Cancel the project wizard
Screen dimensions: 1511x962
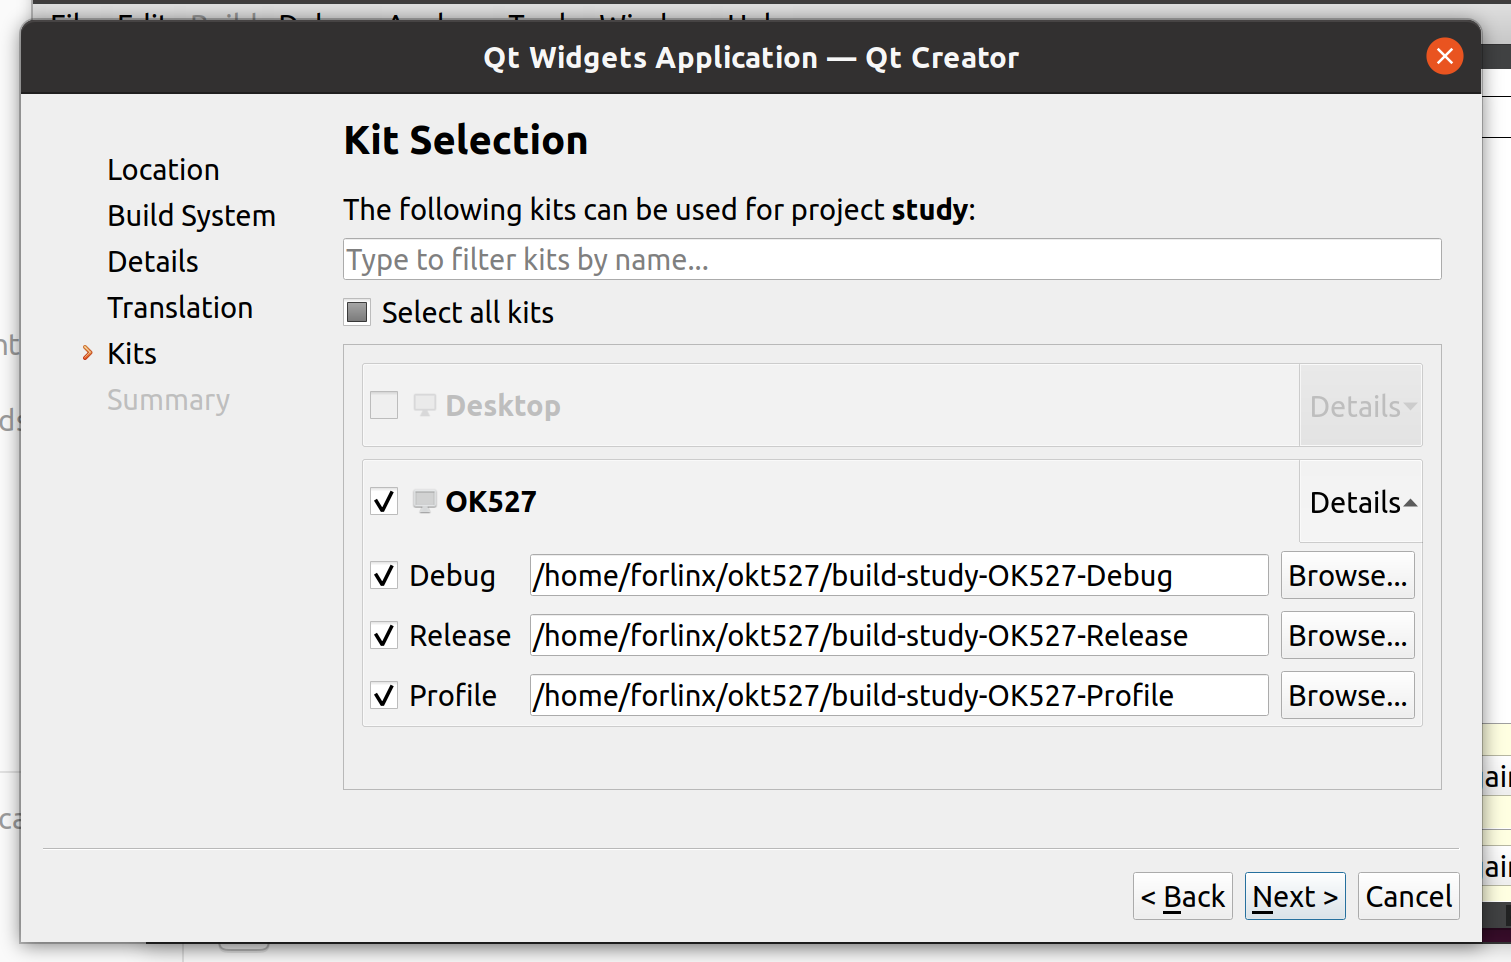(1408, 897)
